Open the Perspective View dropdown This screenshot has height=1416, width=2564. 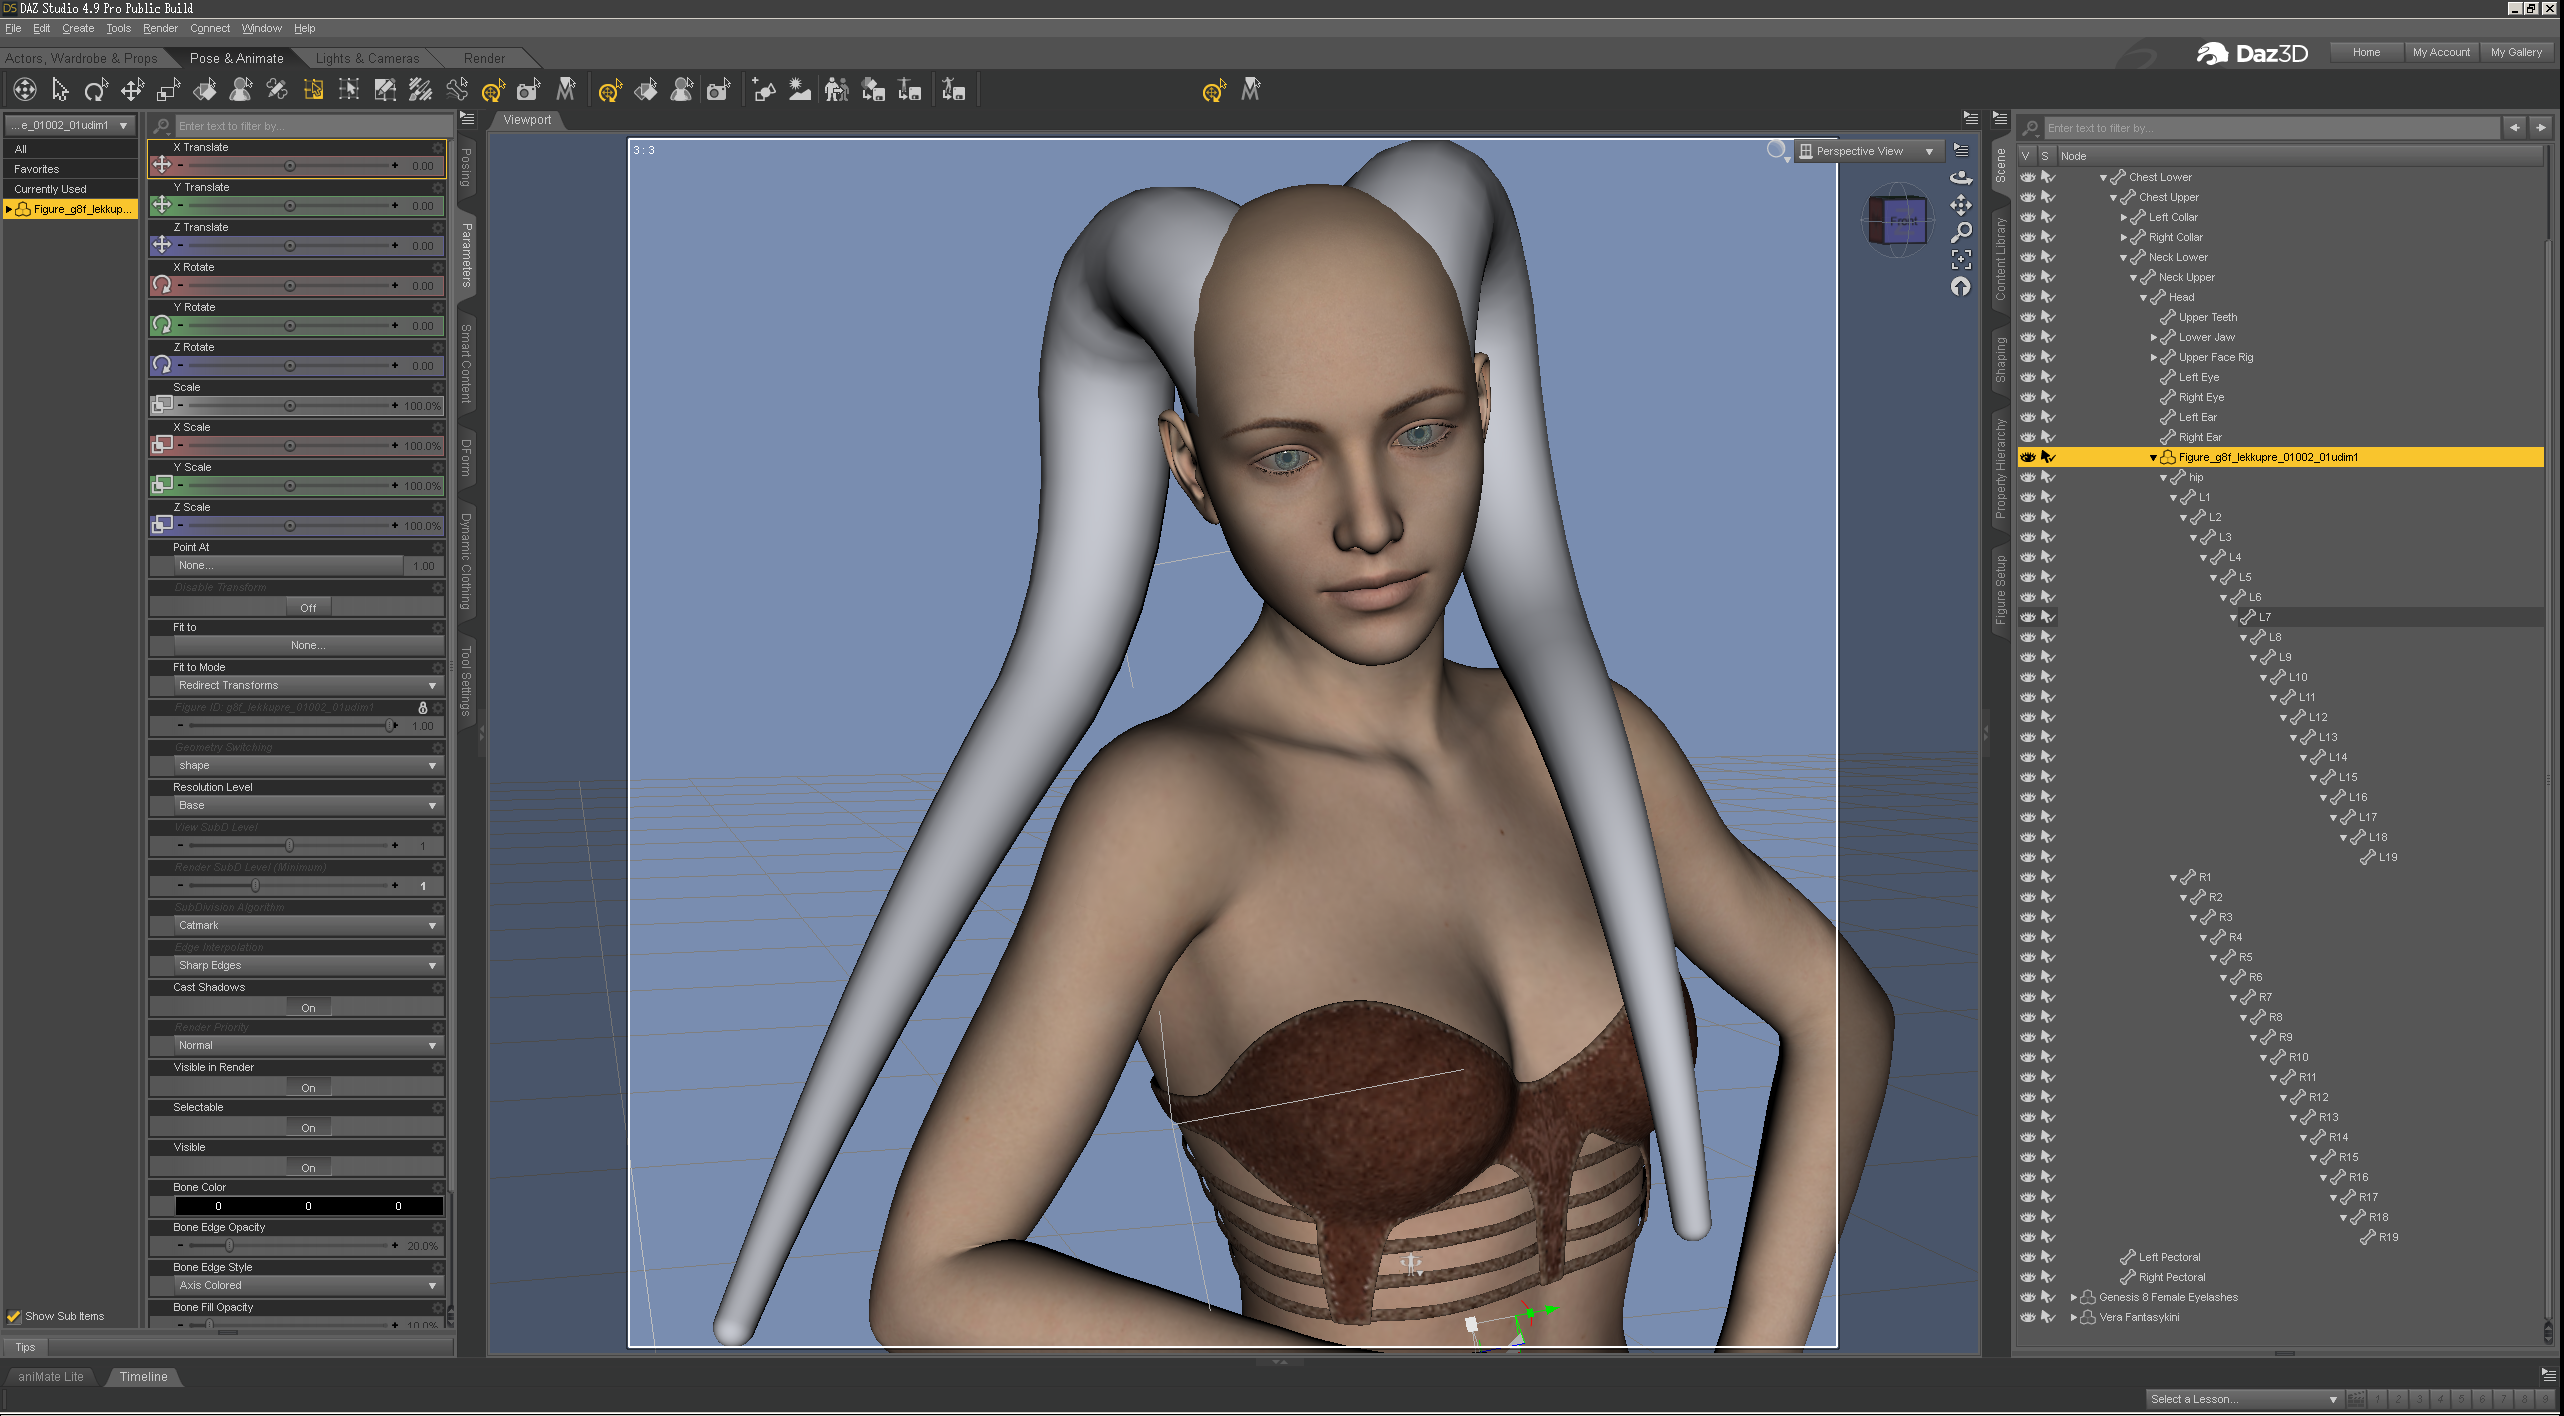(x=1867, y=151)
